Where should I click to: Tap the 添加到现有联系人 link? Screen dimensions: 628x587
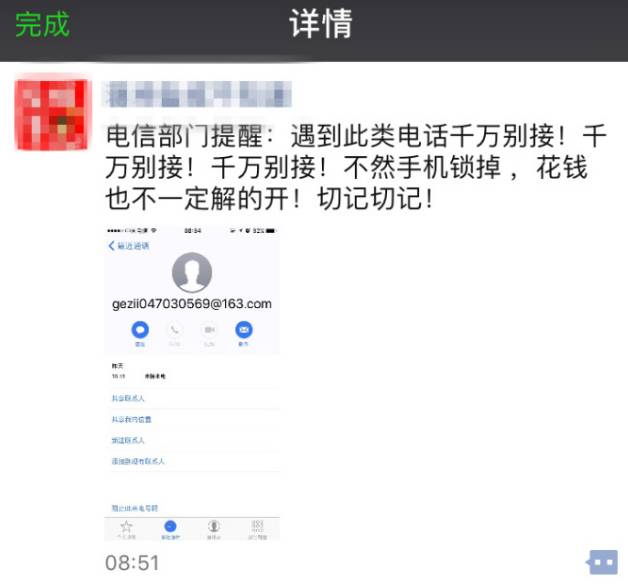138,461
